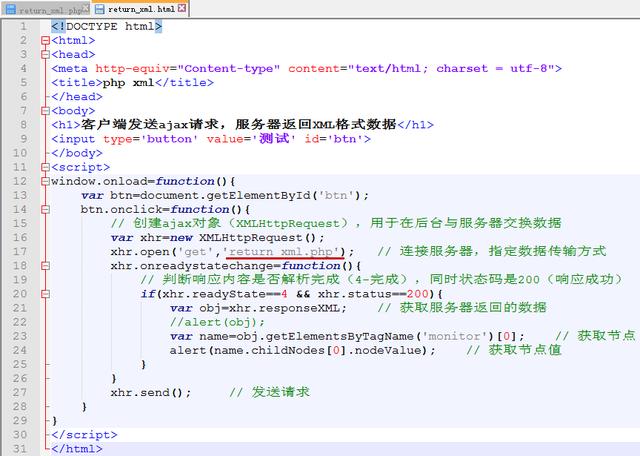Image resolution: width=640 pixels, height=456 pixels.
Task: Collapse the <html> block fold marker
Action: (x=45, y=41)
